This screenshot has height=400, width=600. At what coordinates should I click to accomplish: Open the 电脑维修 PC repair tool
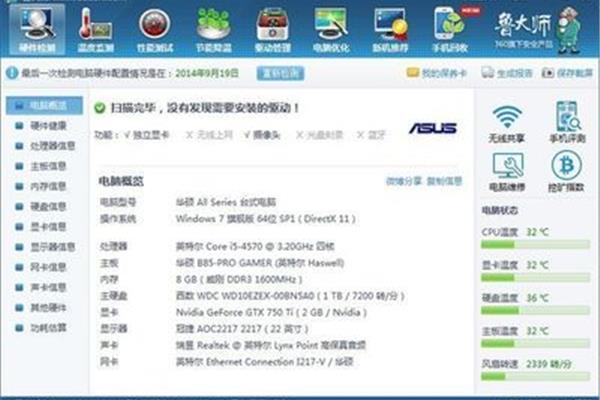(x=507, y=172)
